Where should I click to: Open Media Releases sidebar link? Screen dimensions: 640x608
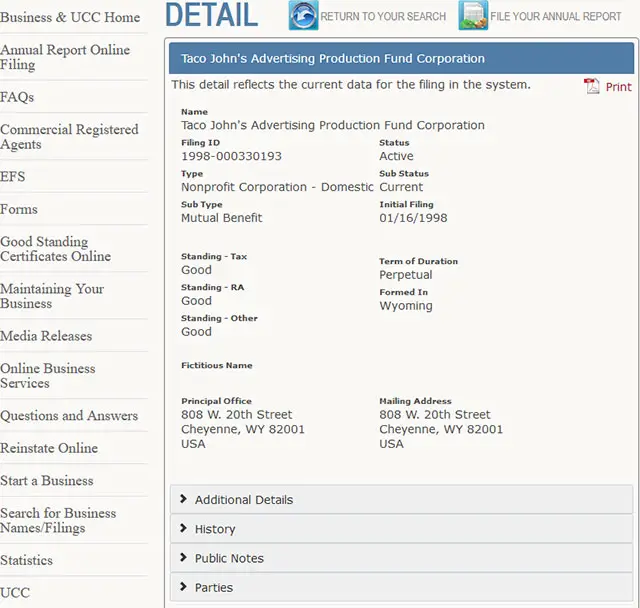click(46, 336)
